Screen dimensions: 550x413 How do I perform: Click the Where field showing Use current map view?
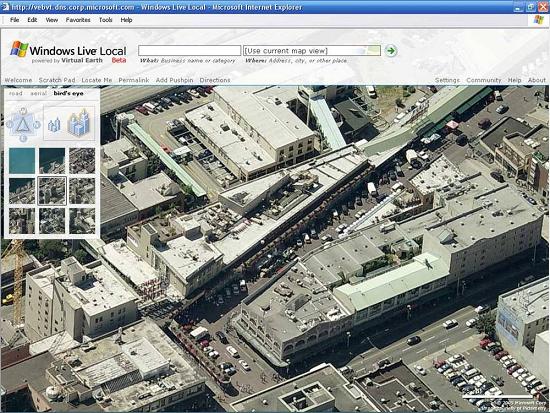pos(312,51)
